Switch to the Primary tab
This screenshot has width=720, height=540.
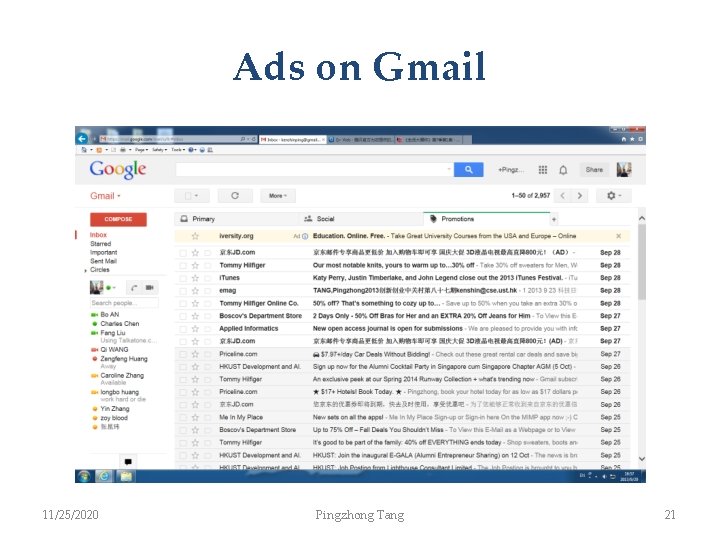236,219
